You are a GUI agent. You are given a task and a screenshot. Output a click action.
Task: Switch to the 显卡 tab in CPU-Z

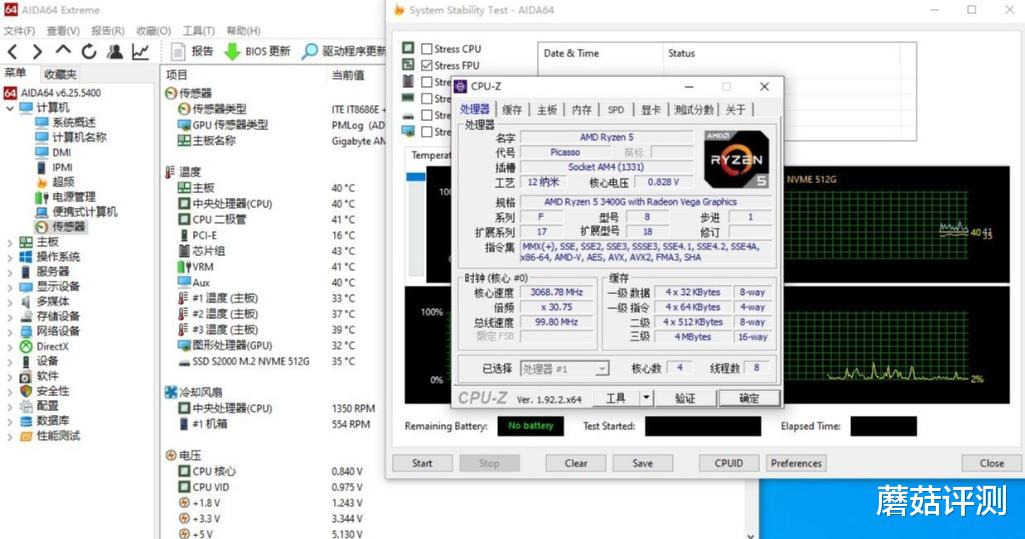click(650, 110)
